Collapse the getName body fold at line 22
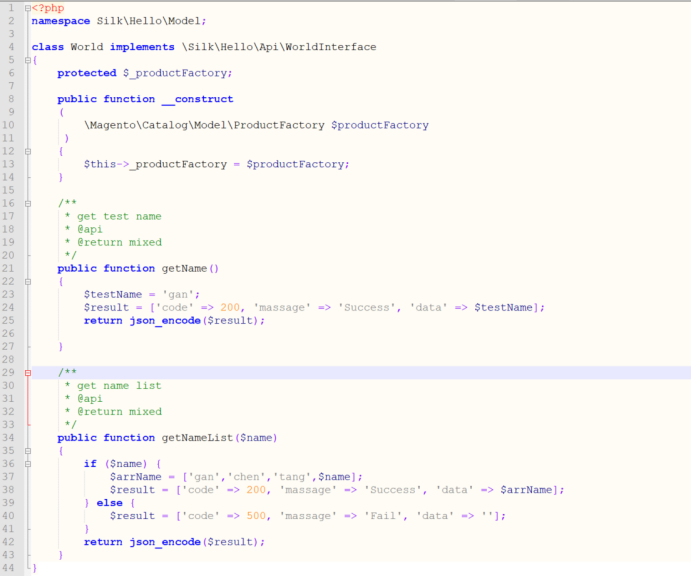The image size is (692, 576). click(28, 282)
